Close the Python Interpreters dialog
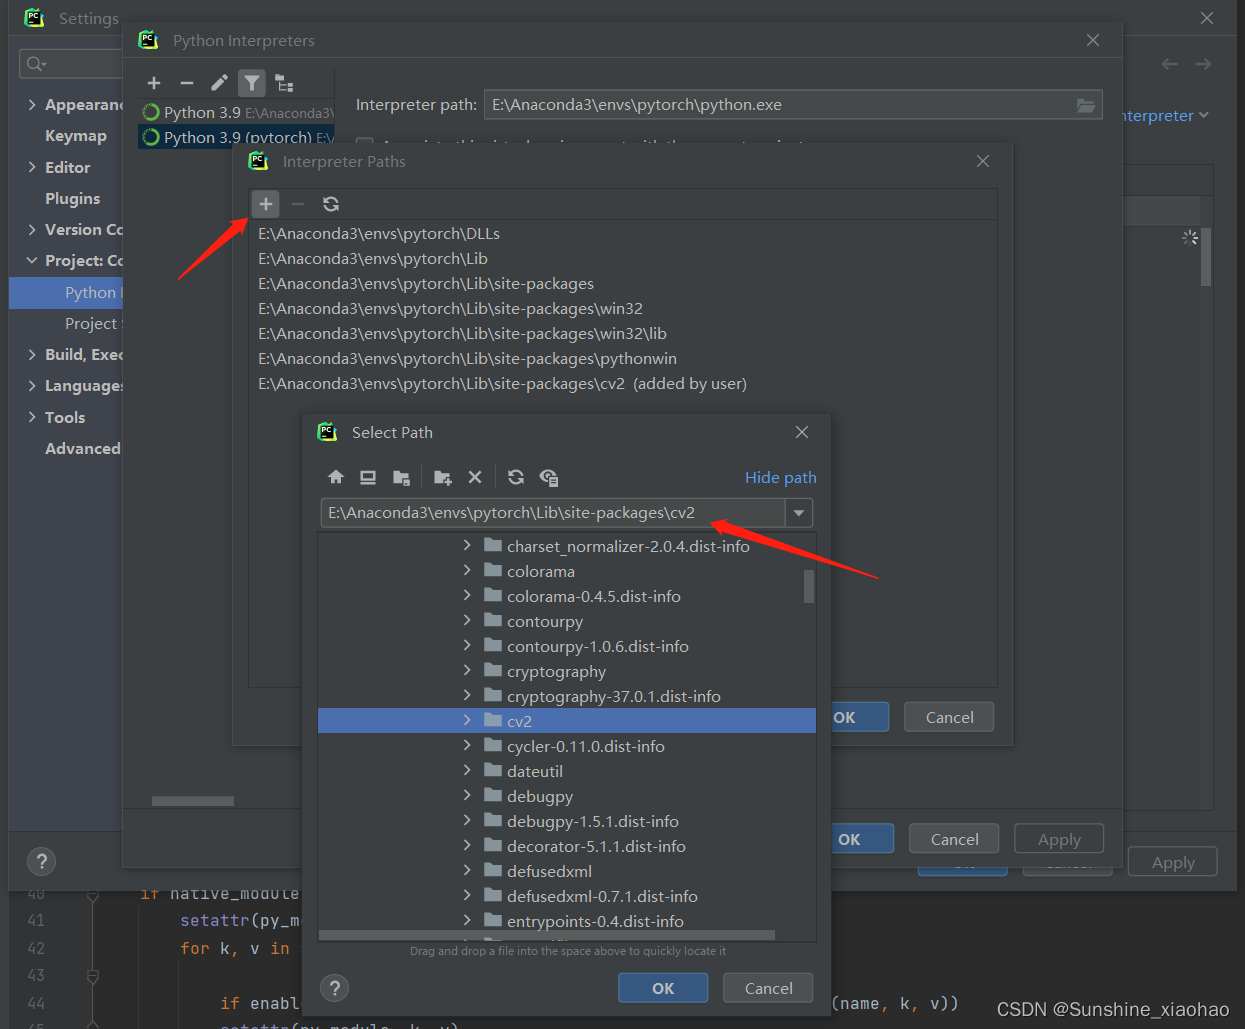Image resolution: width=1245 pixels, height=1029 pixels. point(1093,40)
